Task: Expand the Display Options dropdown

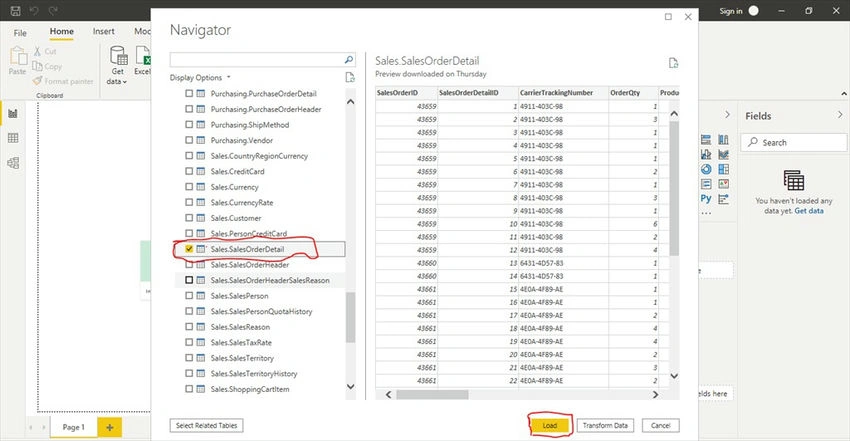Action: pos(200,77)
